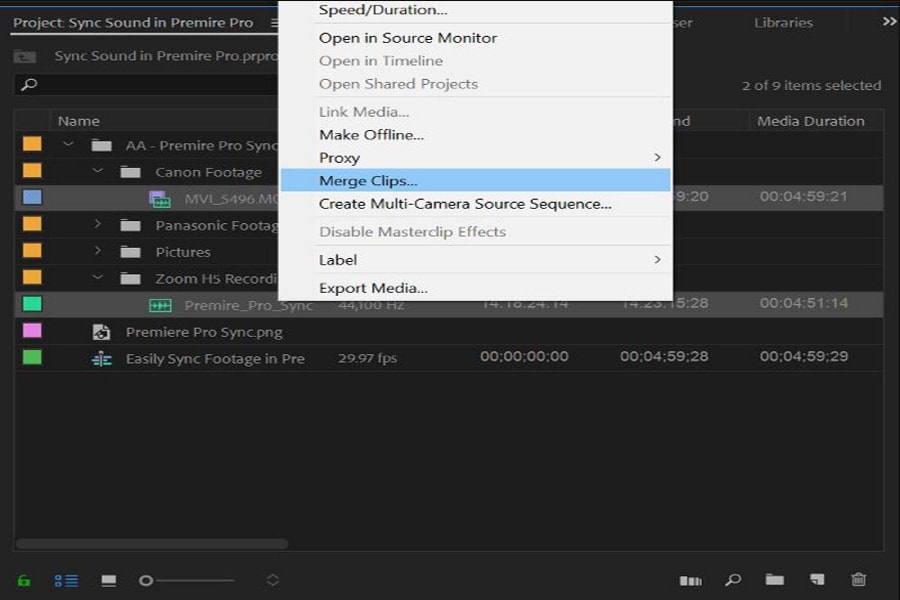The width and height of the screenshot is (900, 600).
Task: Open the Sort Icons control
Action: tap(273, 580)
